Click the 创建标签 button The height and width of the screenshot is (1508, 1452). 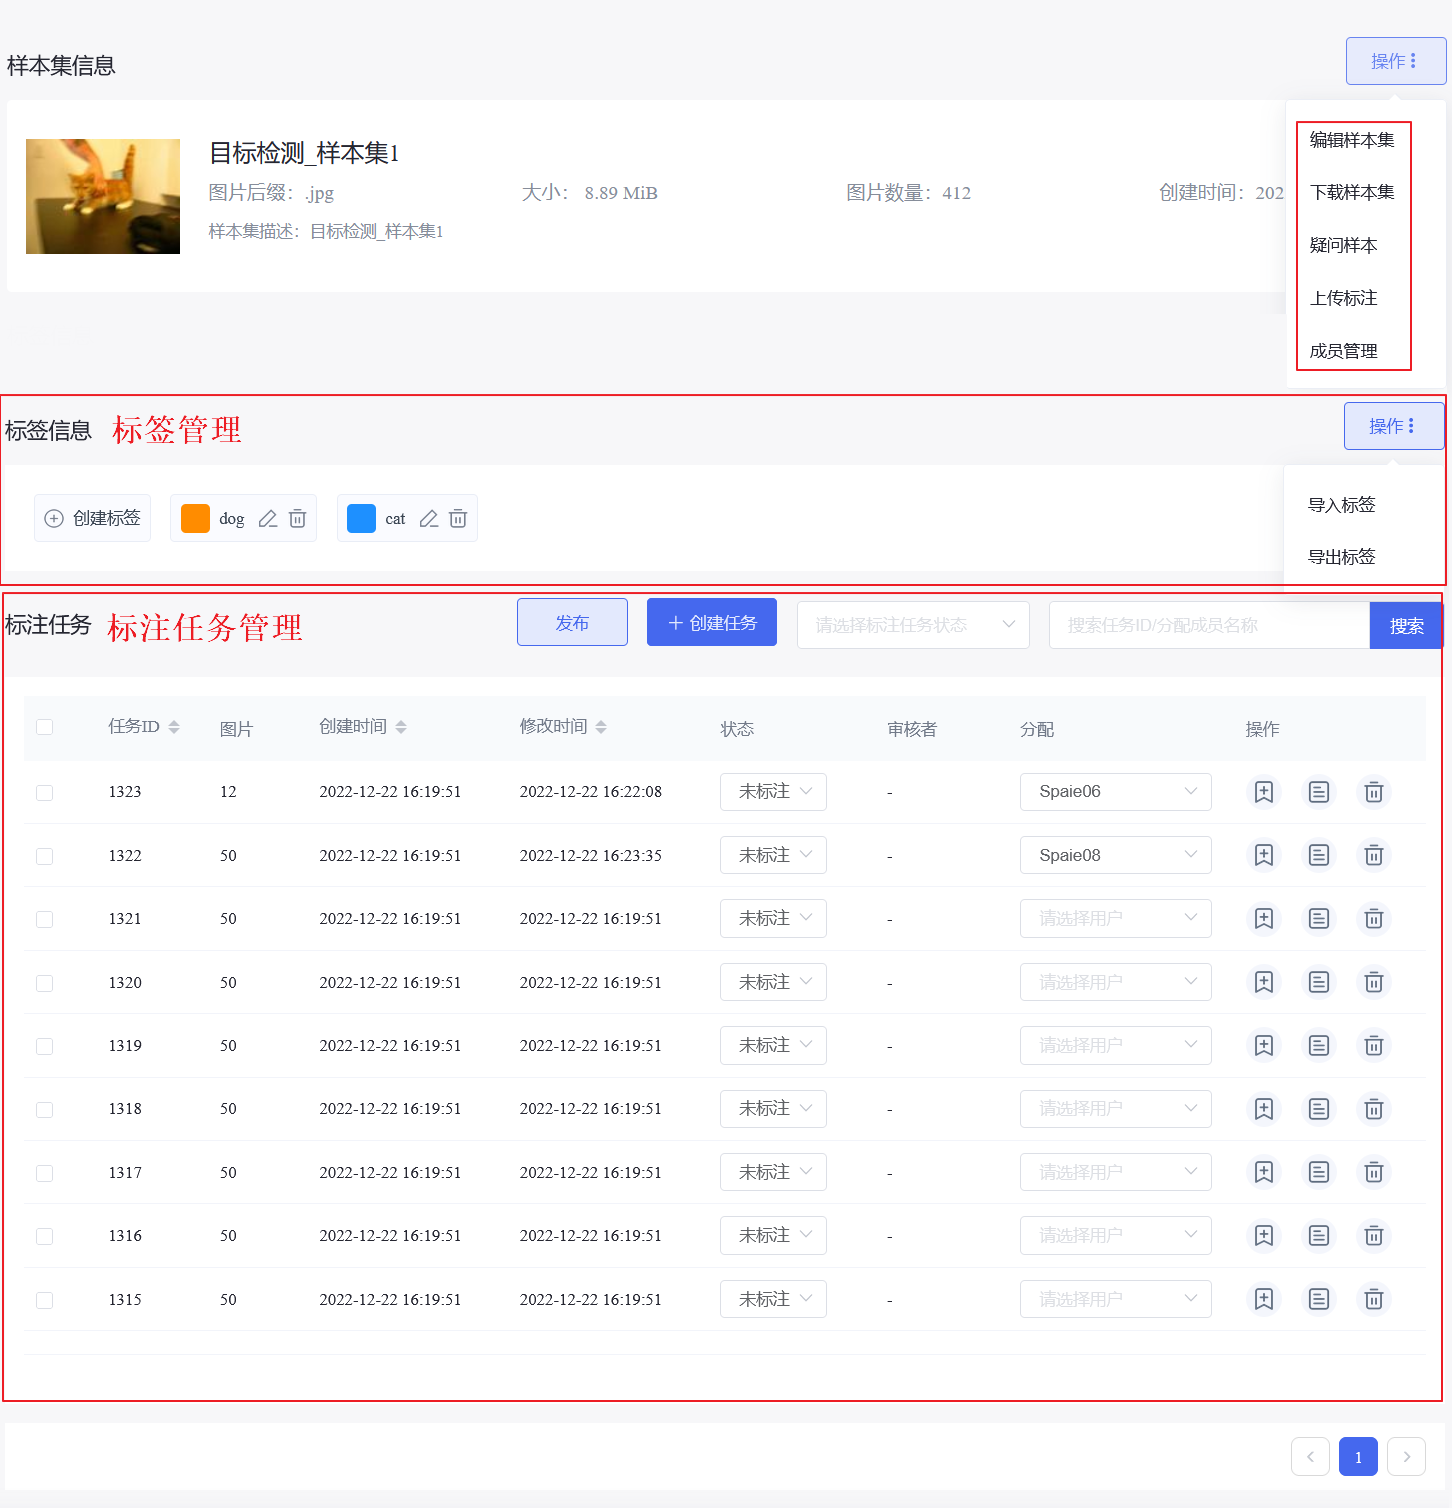93,518
